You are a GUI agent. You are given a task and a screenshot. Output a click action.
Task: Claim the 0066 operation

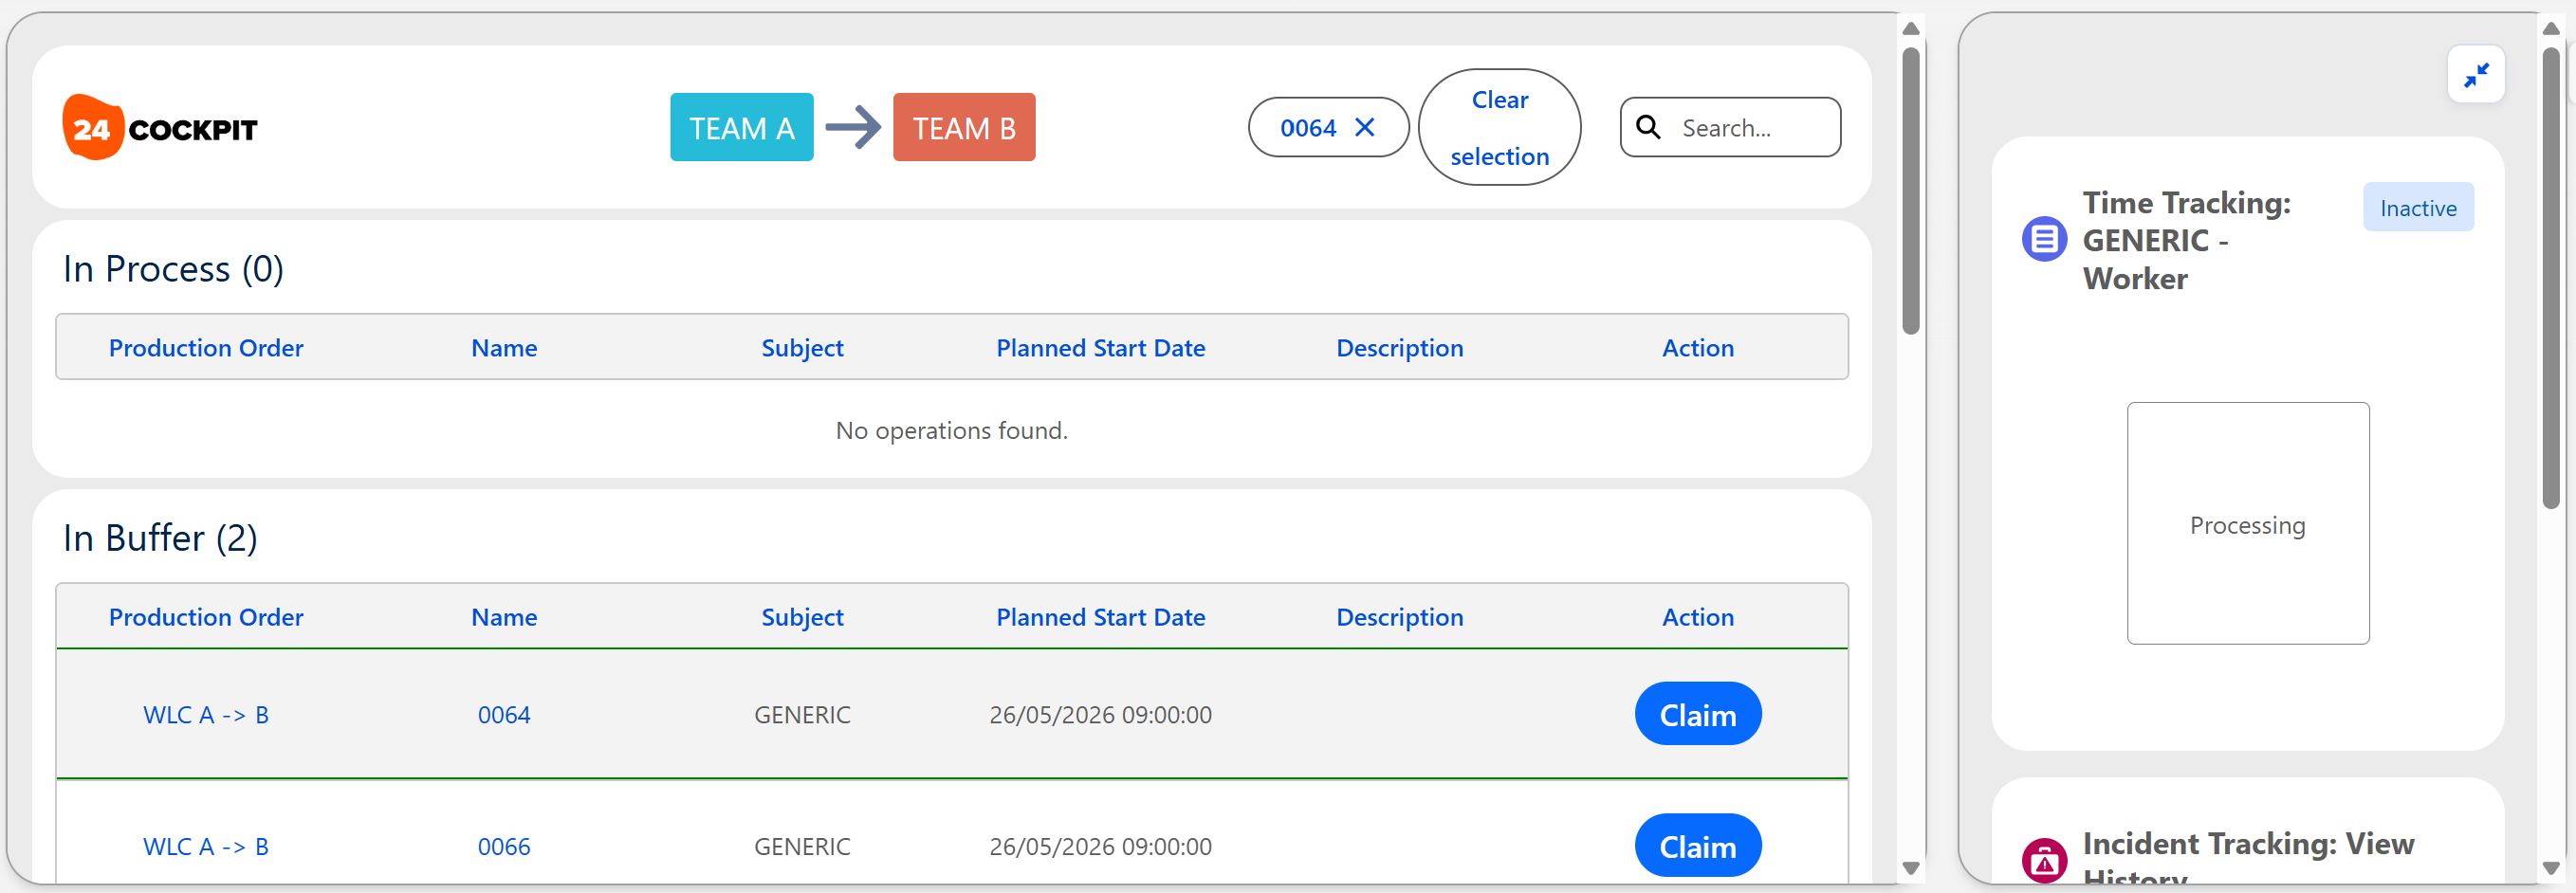coord(1697,846)
